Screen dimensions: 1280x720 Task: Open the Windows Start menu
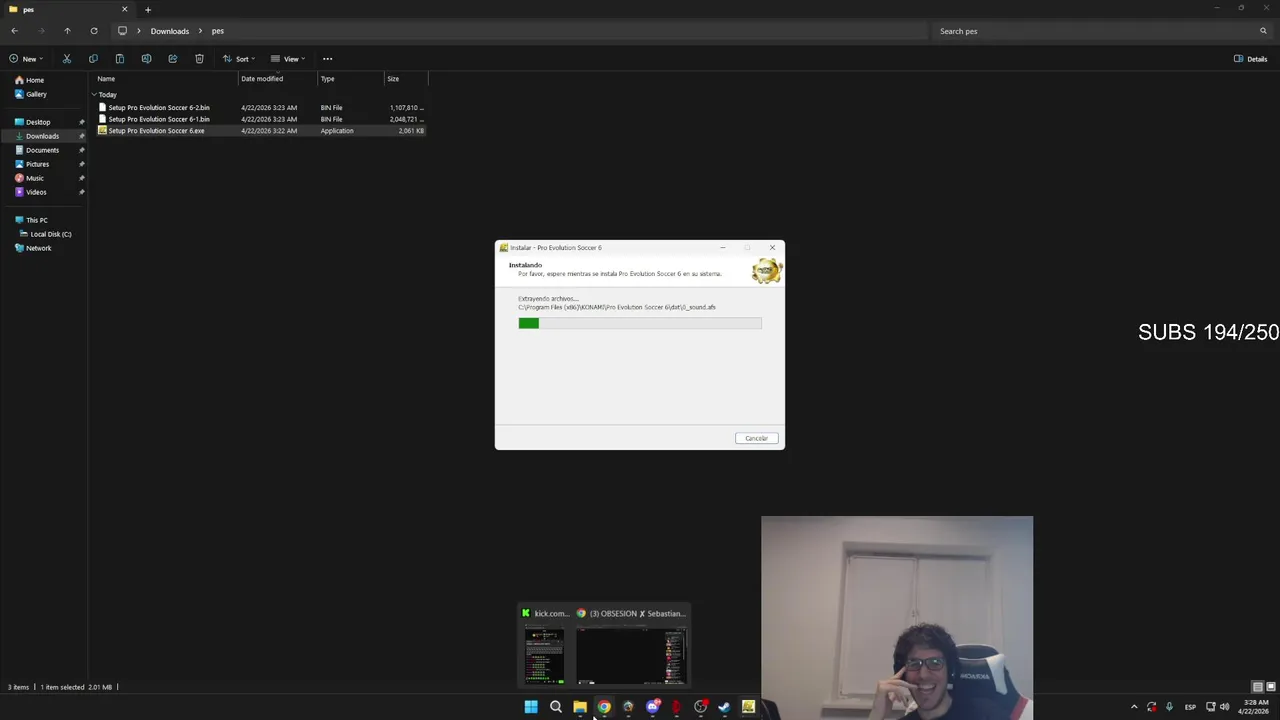(x=531, y=707)
